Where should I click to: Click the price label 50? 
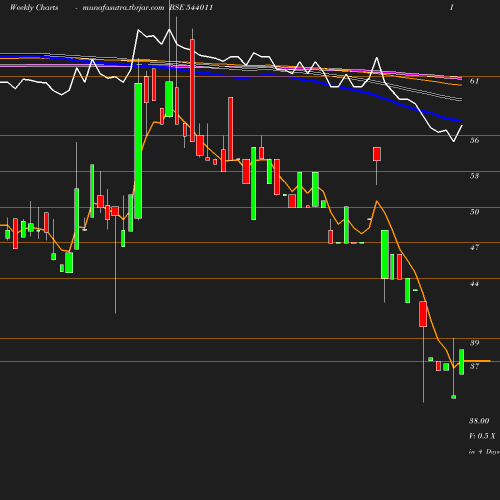tap(474, 212)
